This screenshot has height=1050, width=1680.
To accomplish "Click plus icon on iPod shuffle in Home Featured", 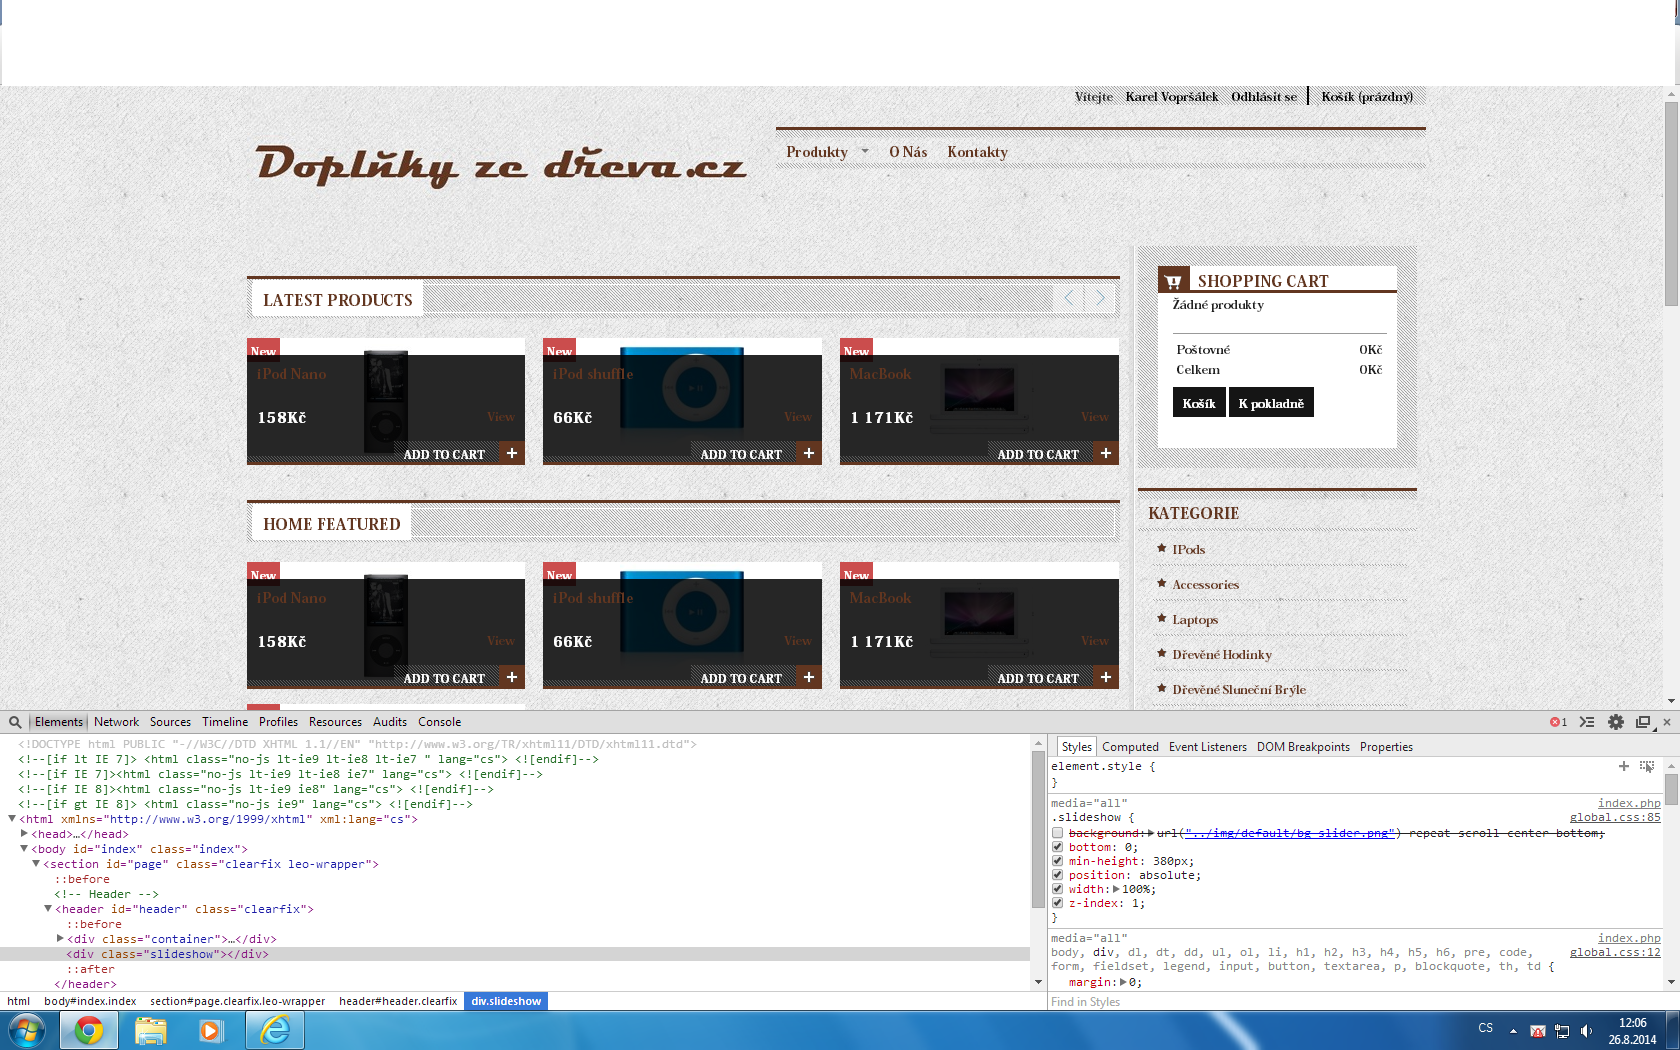I will (x=809, y=677).
